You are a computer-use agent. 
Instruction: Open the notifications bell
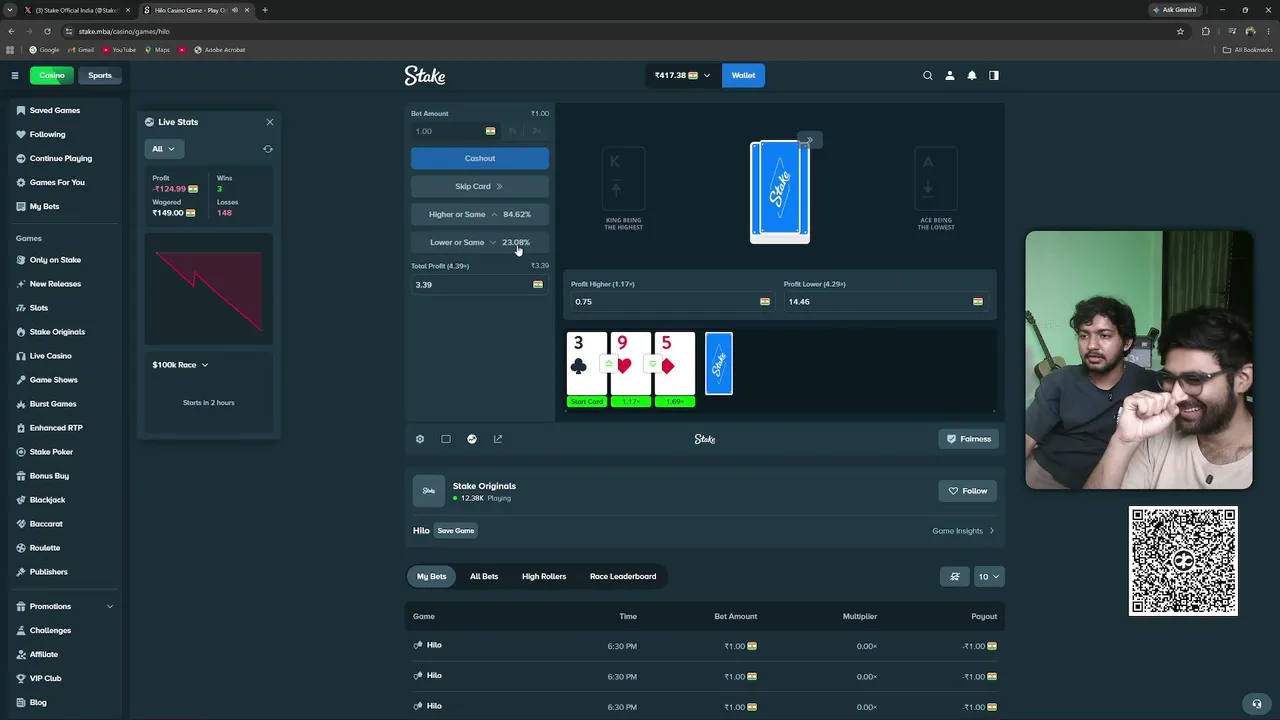coord(972,75)
